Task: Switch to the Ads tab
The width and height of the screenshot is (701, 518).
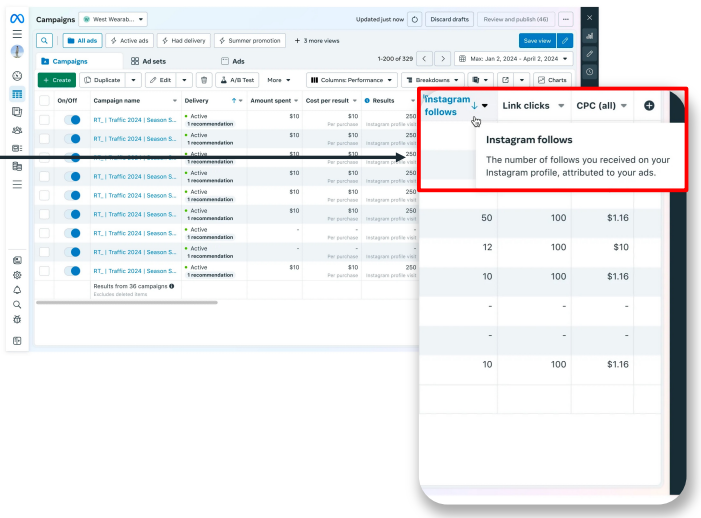Action: (233, 61)
